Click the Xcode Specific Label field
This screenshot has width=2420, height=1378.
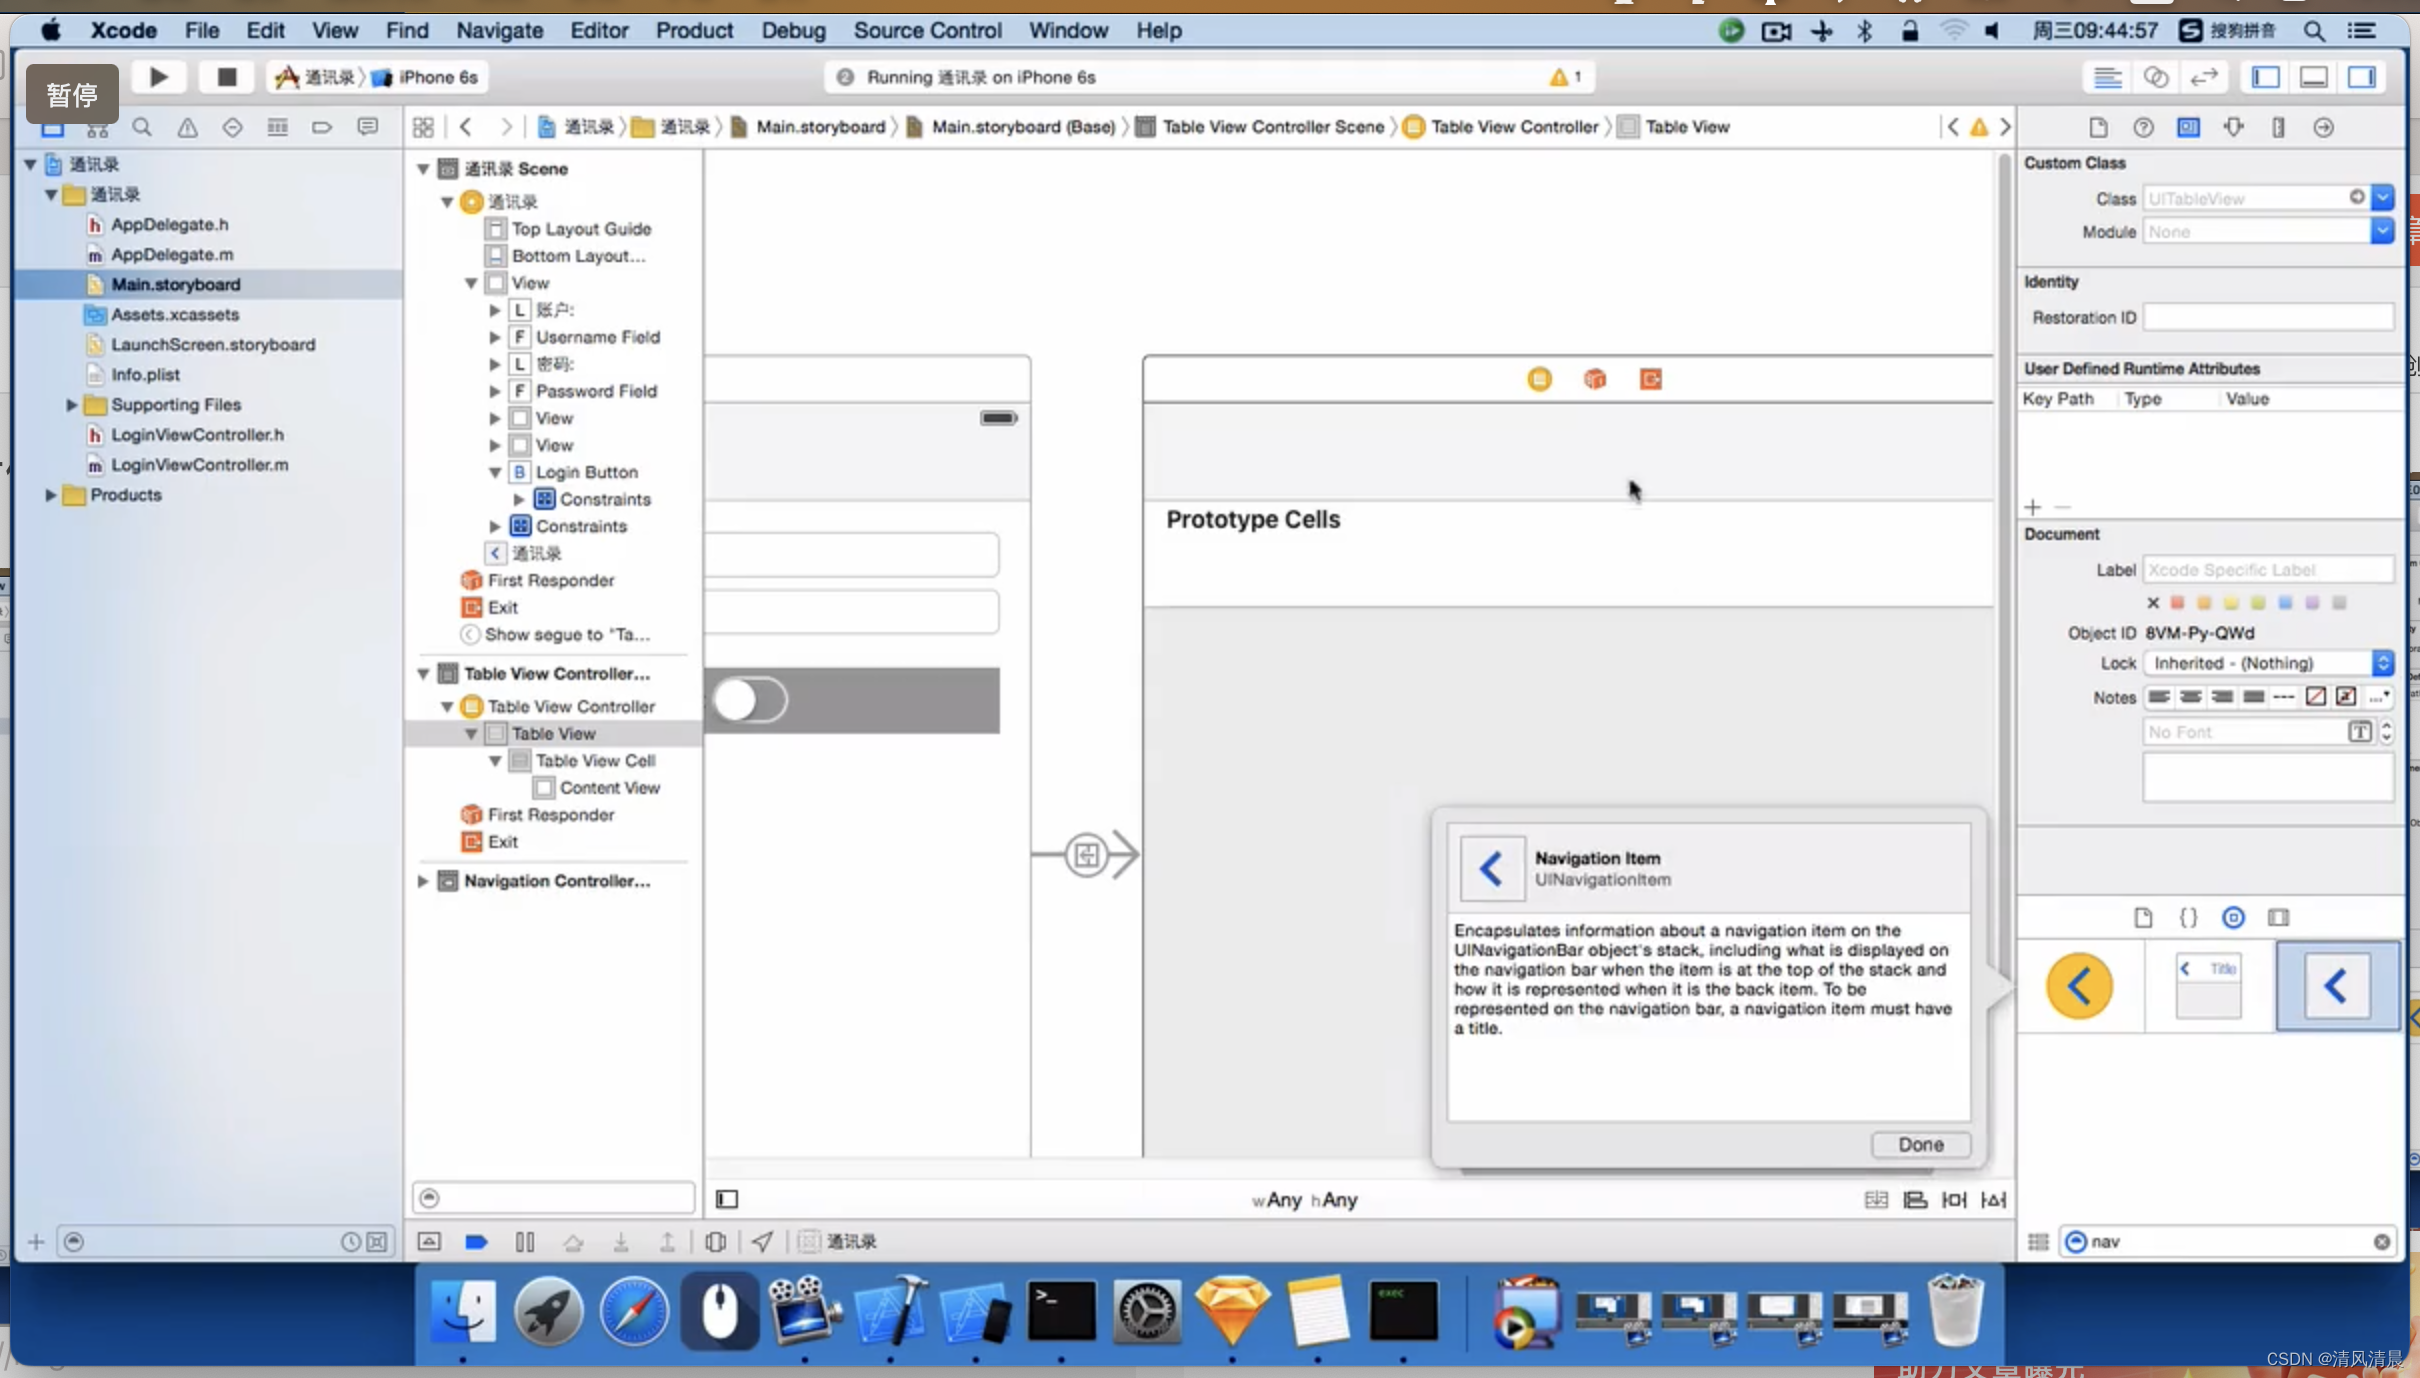pyautogui.click(x=2267, y=569)
